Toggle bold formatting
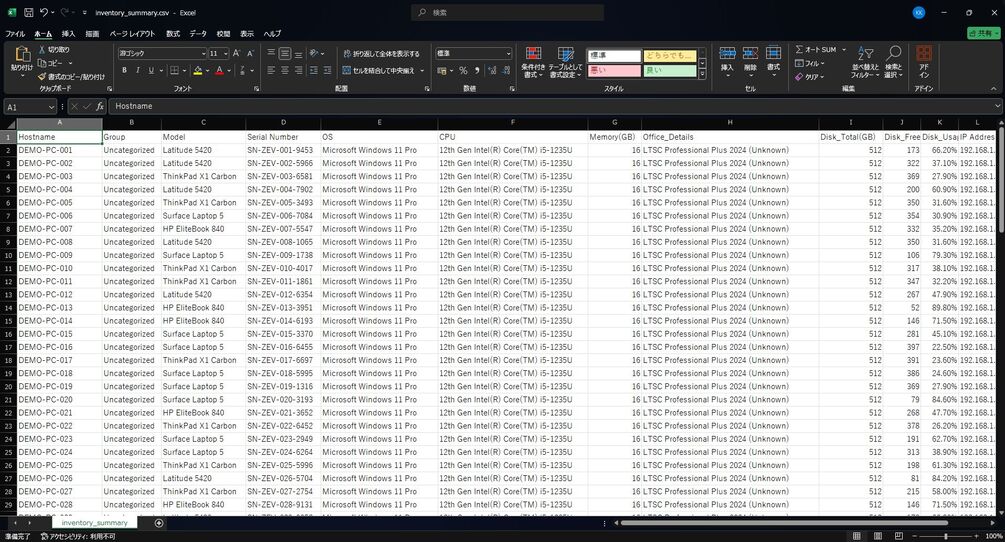This screenshot has width=1005, height=542. [124, 70]
